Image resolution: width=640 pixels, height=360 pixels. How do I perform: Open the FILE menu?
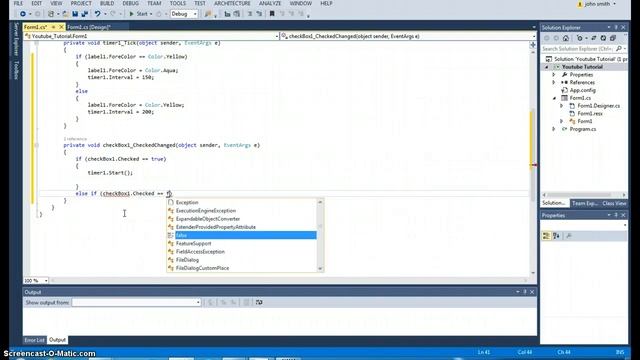pos(18,3)
